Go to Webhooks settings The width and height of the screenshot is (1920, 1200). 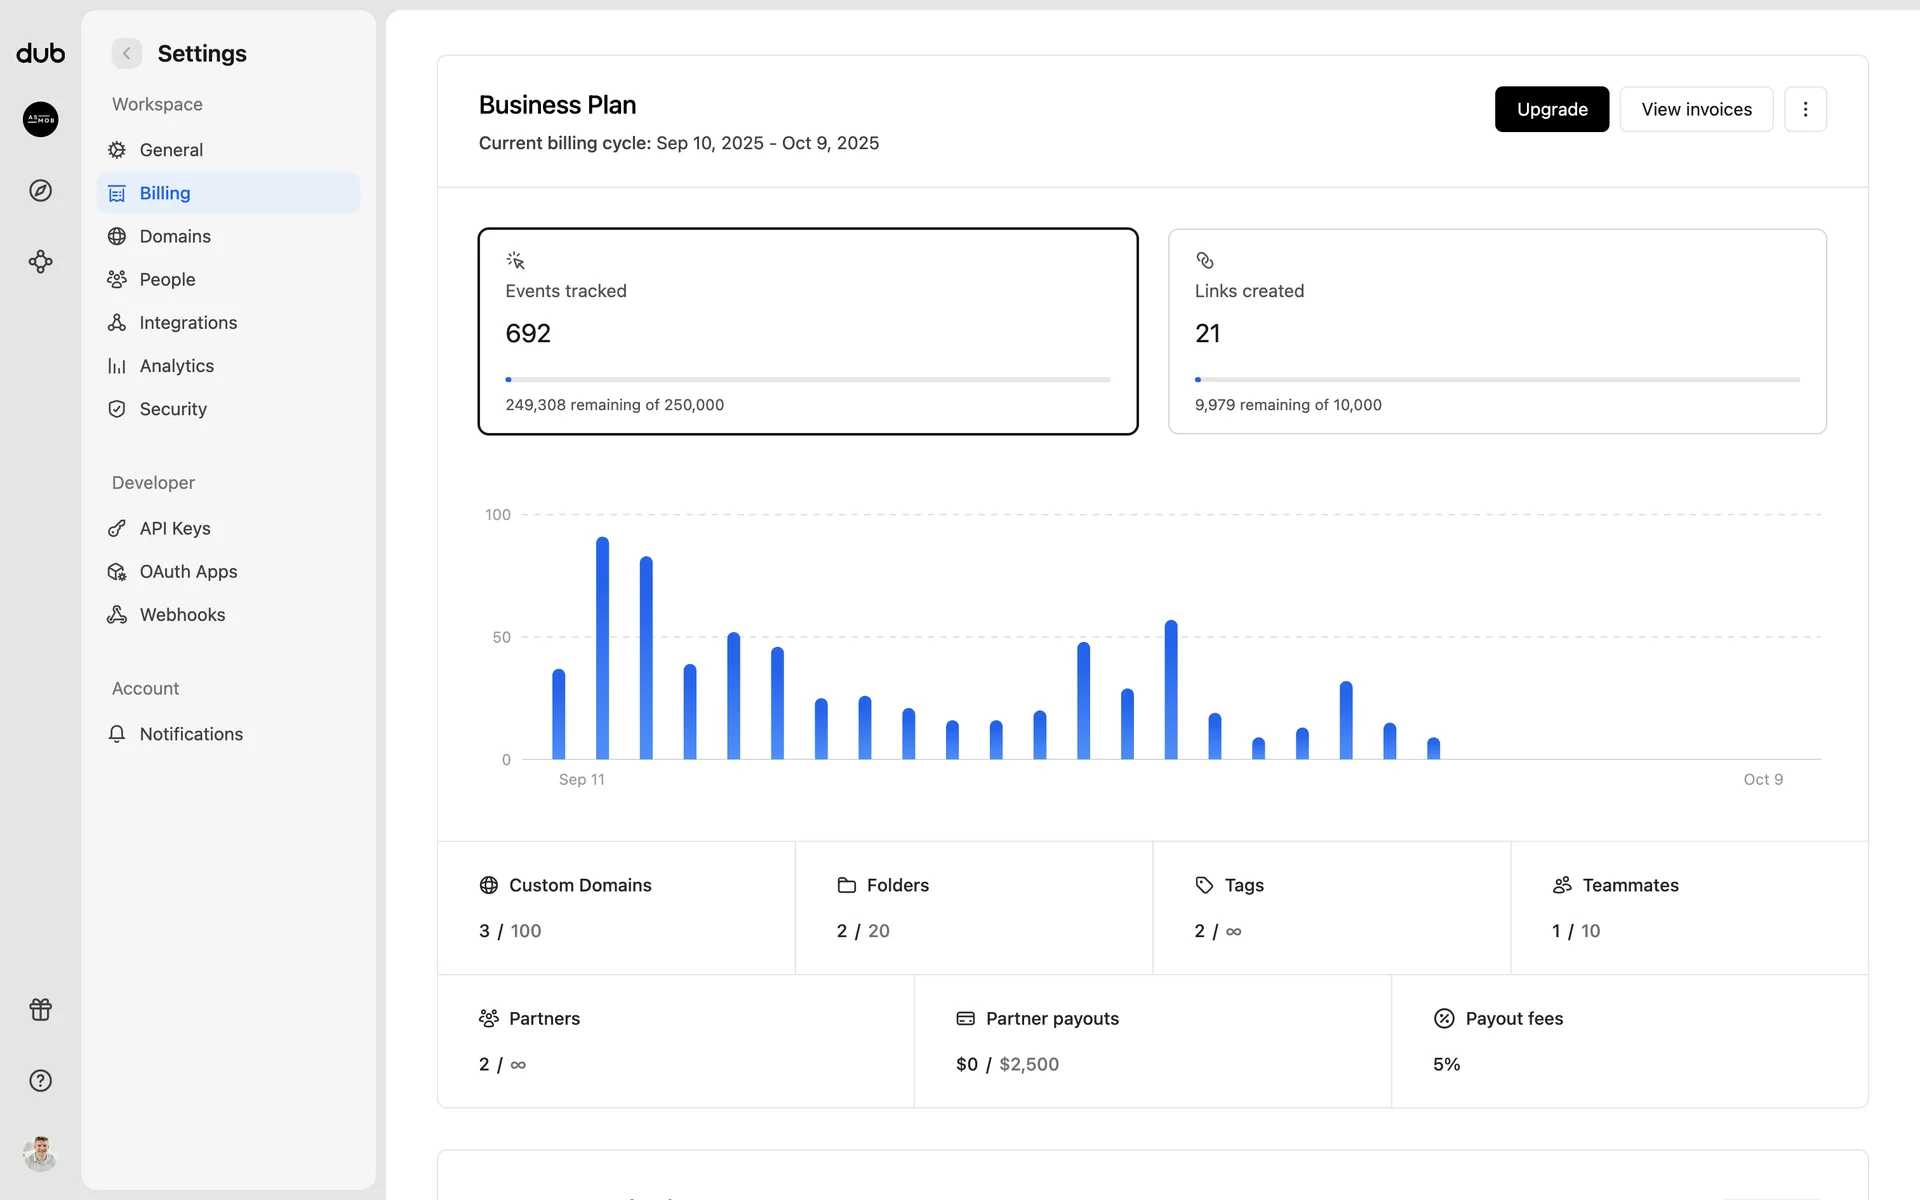tap(182, 615)
